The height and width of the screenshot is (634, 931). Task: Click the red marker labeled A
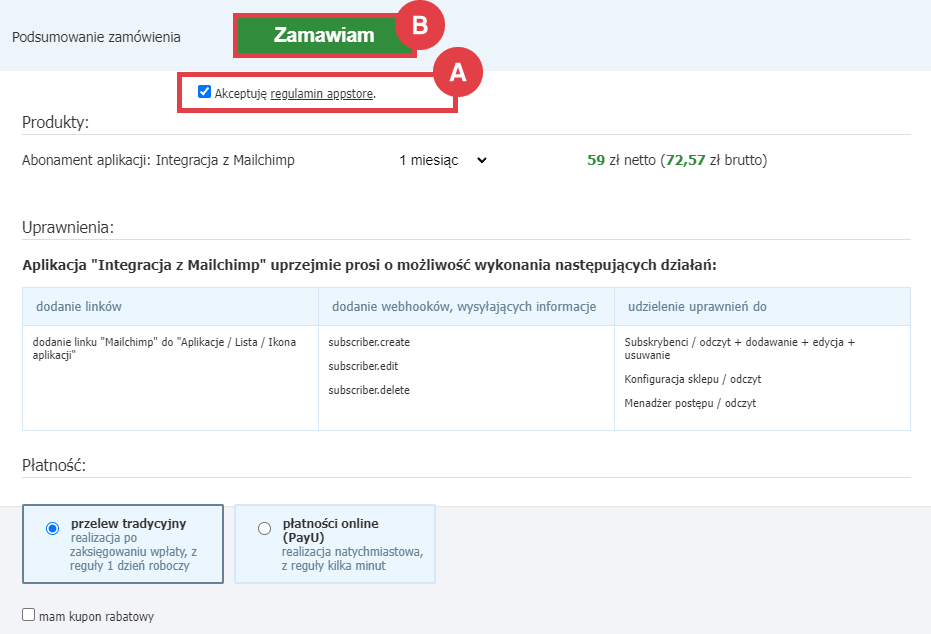459,71
